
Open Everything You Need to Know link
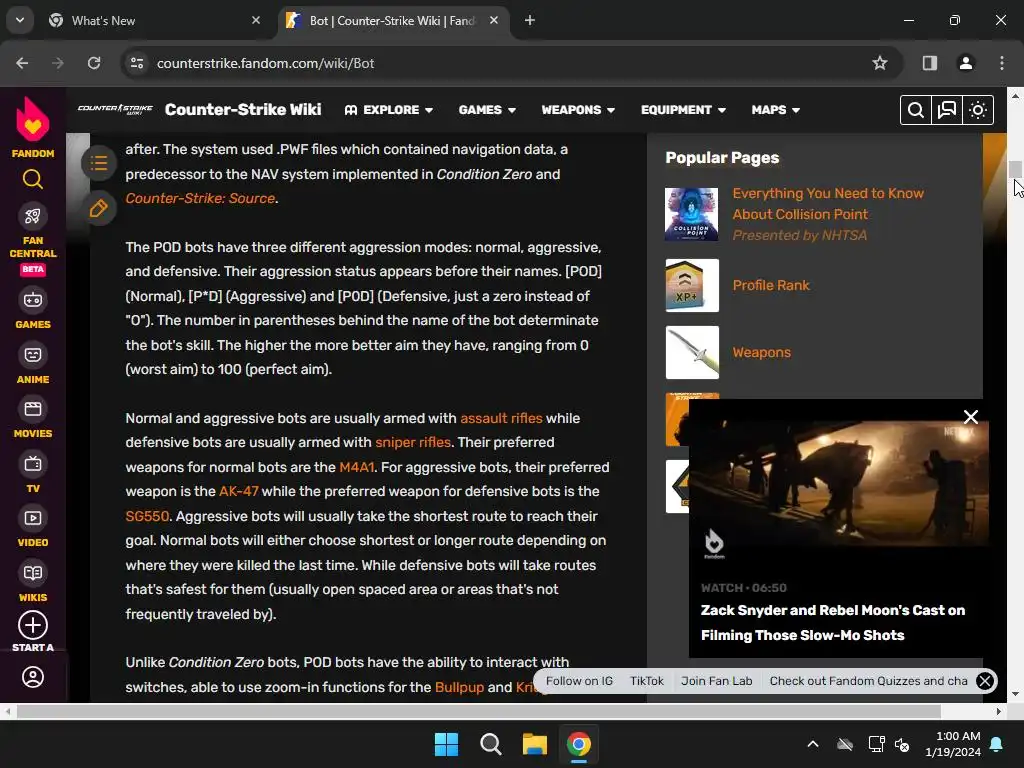(x=827, y=204)
